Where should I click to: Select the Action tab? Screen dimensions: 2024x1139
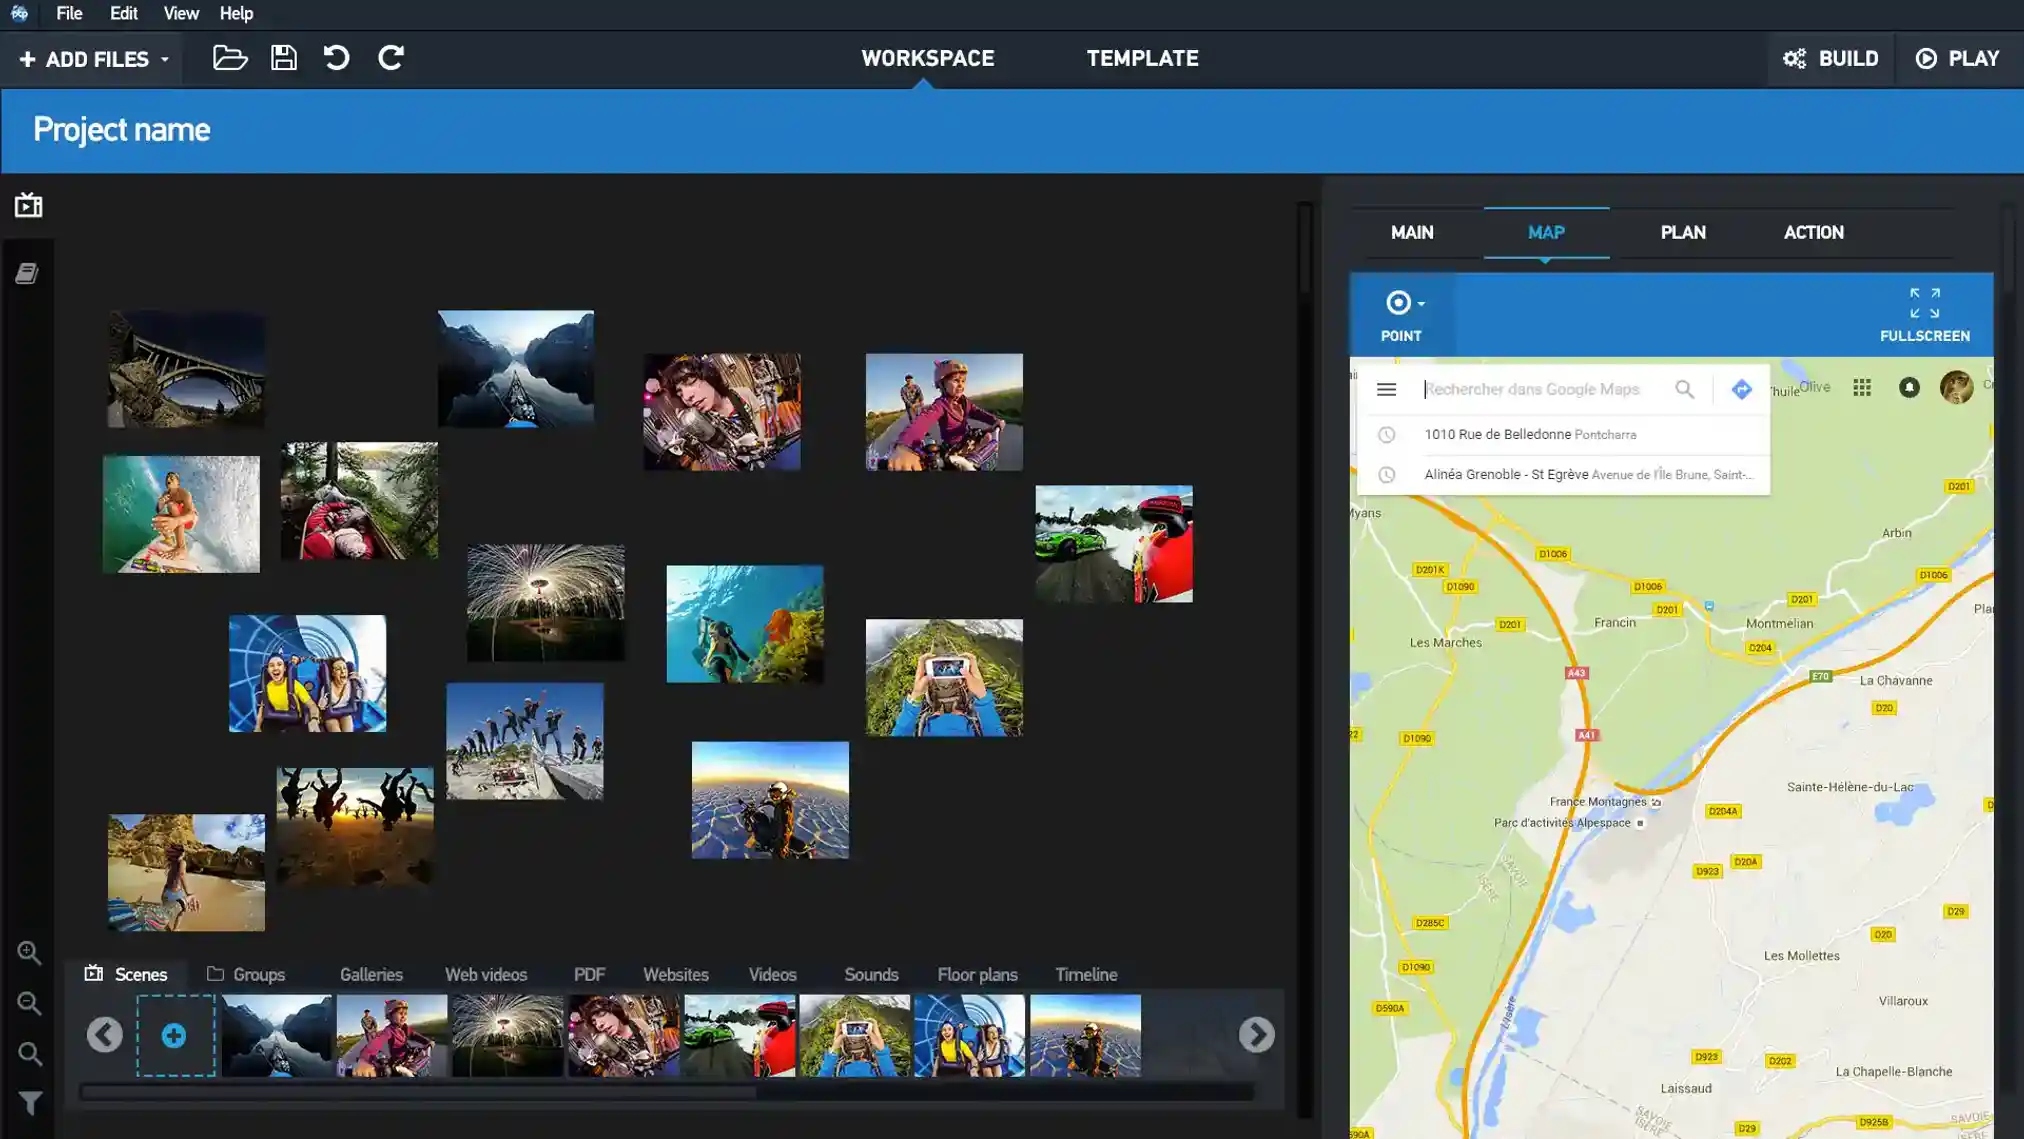(x=1813, y=232)
